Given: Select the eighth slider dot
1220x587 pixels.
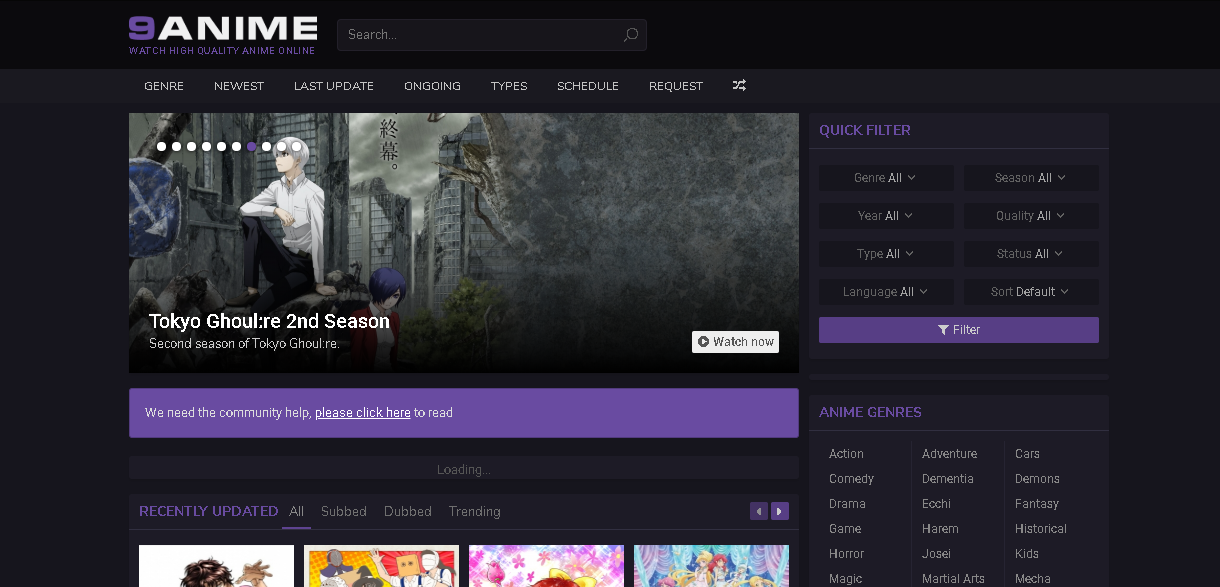Looking at the screenshot, I should click(x=266, y=146).
